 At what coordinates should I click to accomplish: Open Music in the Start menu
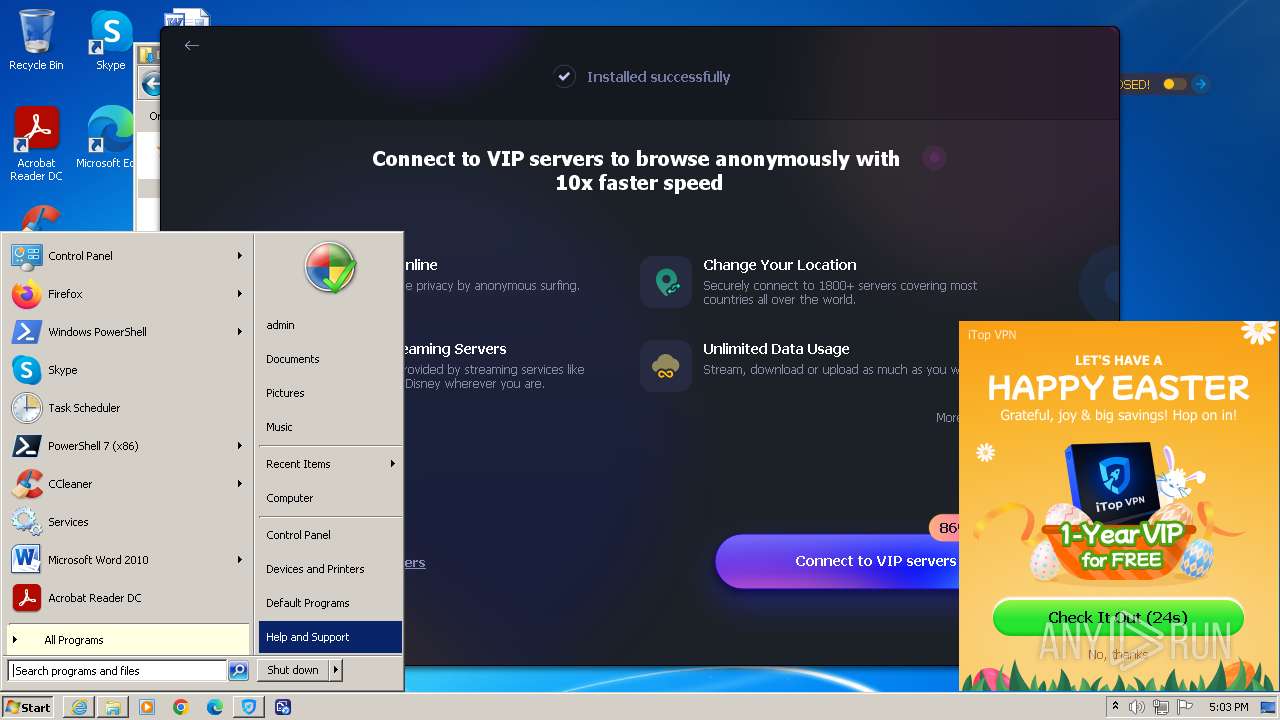pos(330,427)
